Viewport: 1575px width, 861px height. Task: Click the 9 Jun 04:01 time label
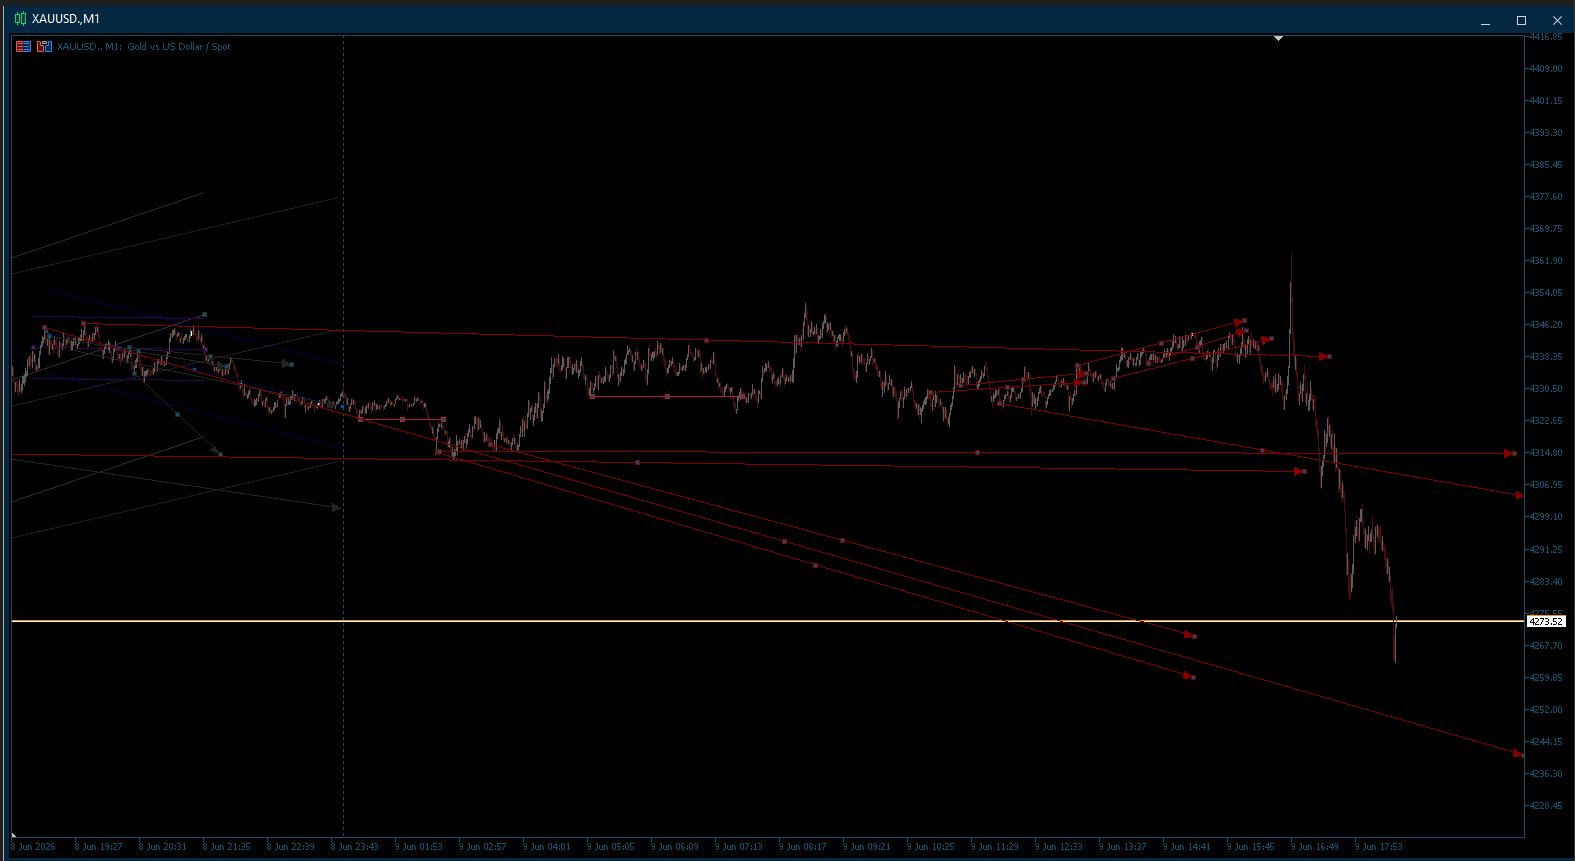546,847
